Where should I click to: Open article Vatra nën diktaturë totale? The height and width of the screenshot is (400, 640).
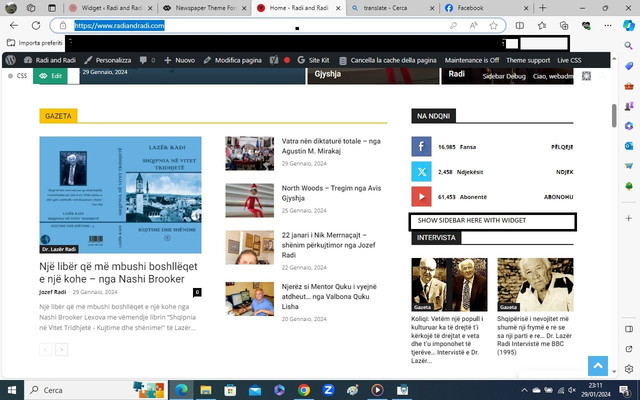[x=331, y=146]
